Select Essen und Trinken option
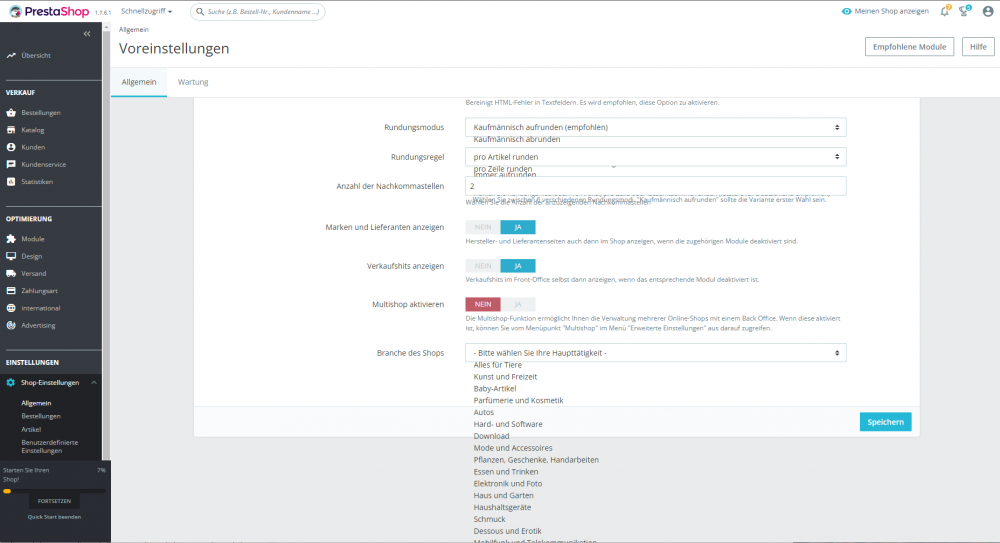The height and width of the screenshot is (543, 1000). (506, 472)
